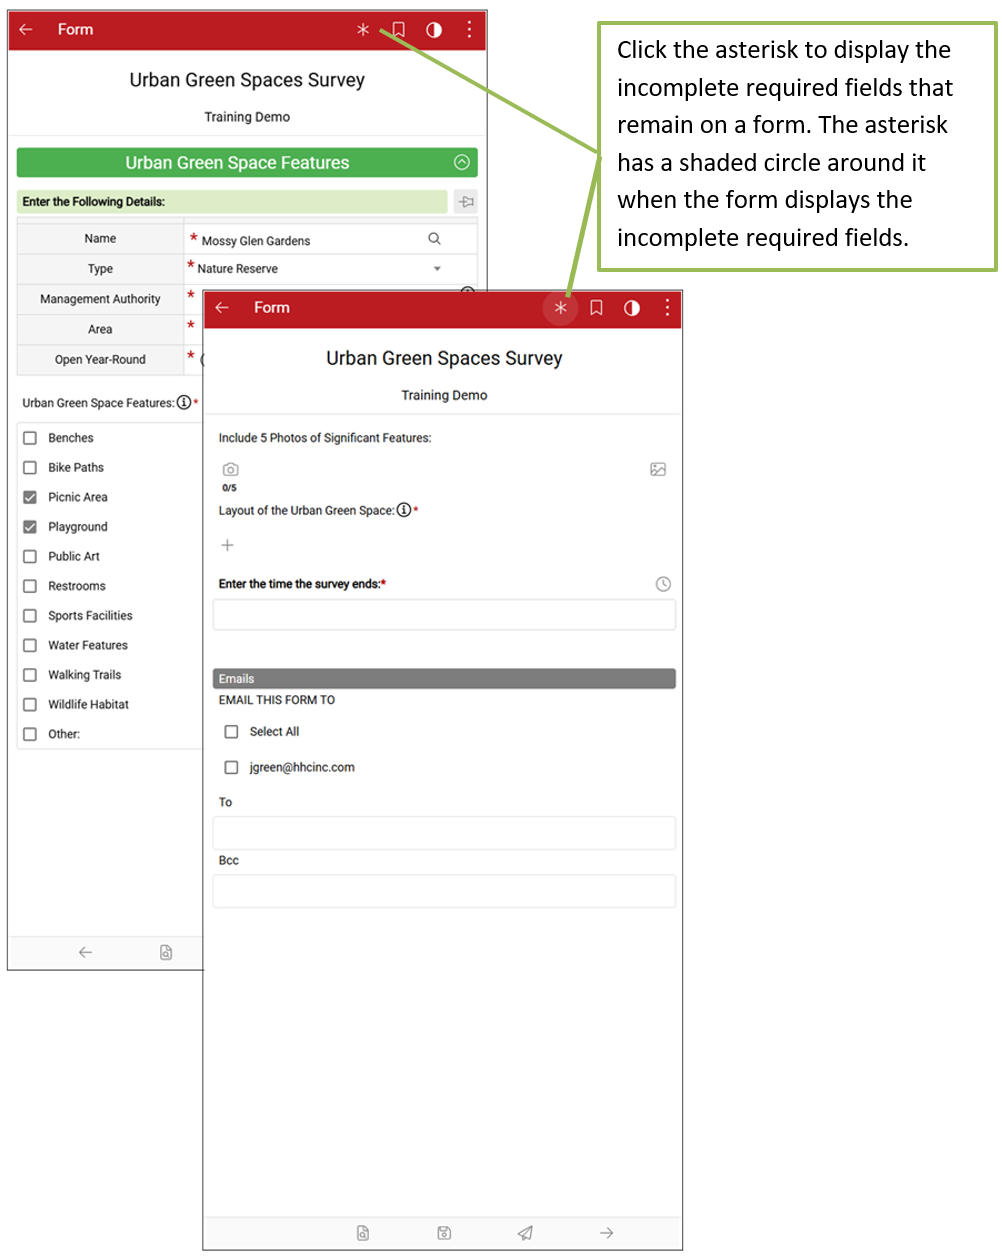Uncheck the Playground checkbox
Screen dimensions: 1002x1257
tap(30, 527)
